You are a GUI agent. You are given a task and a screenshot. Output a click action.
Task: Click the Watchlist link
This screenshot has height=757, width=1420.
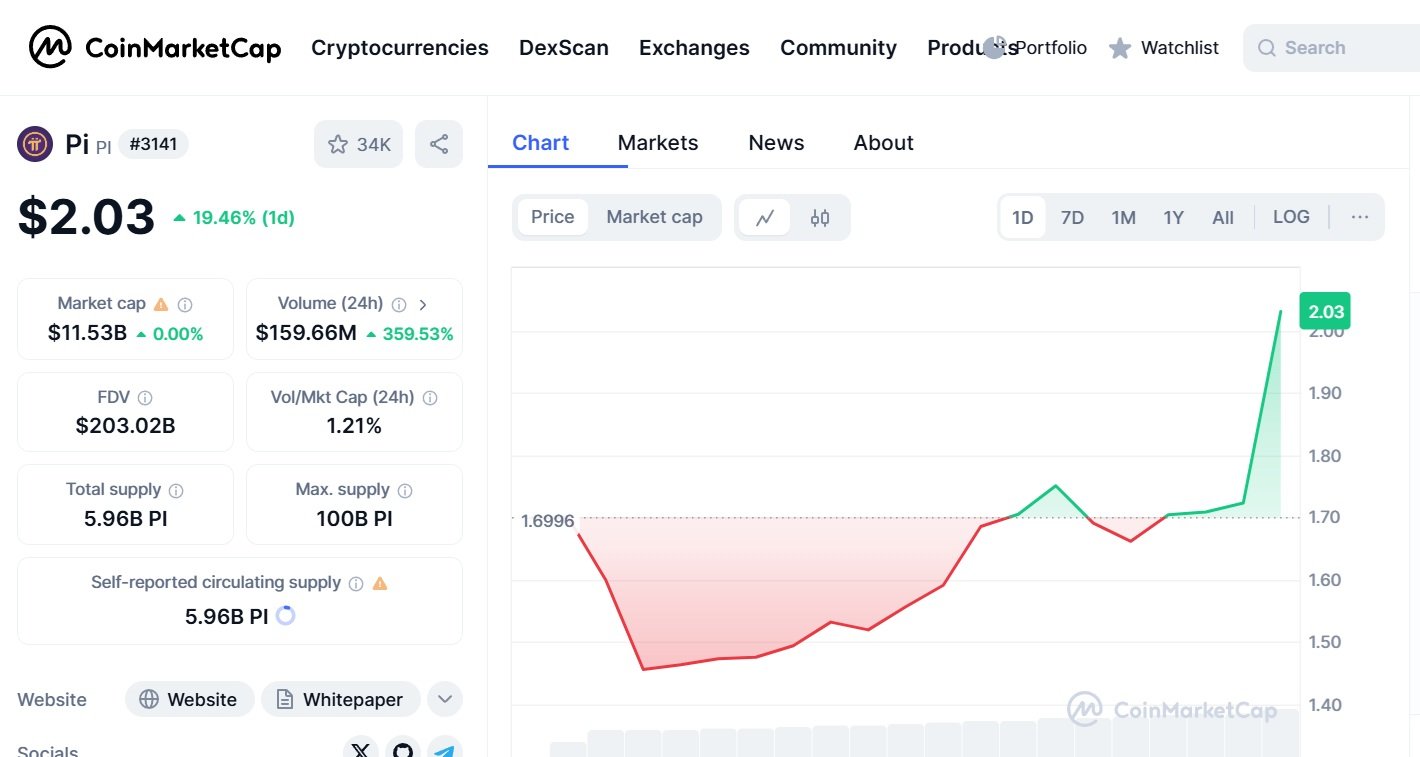pyautogui.click(x=1180, y=48)
